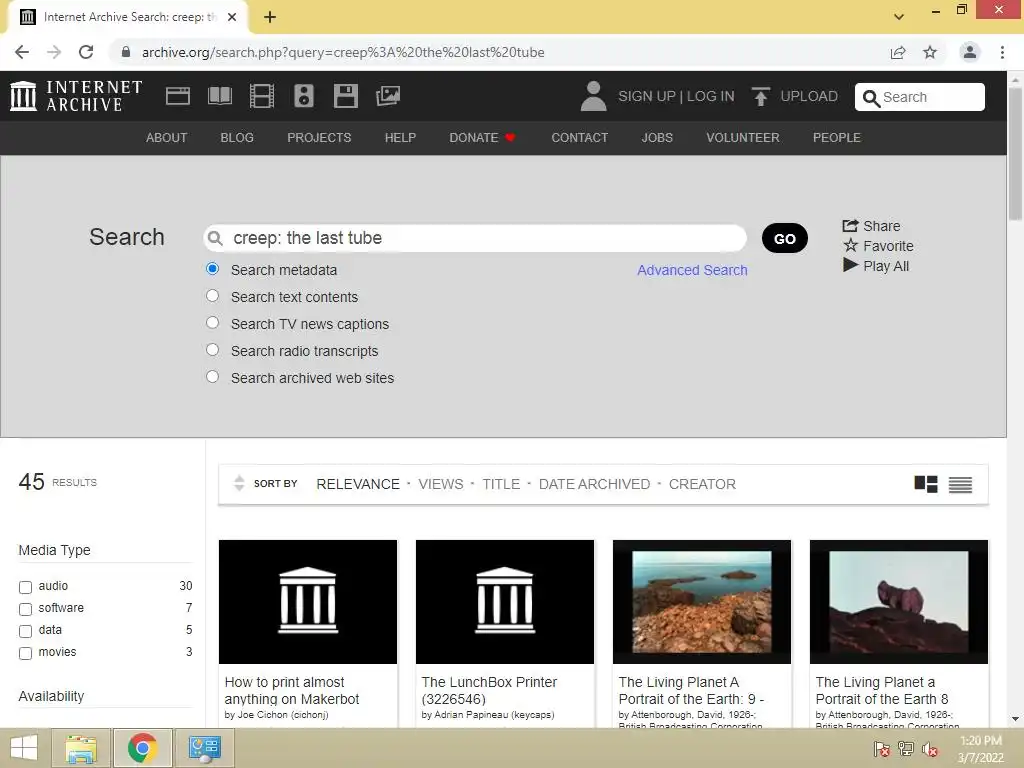This screenshot has width=1024, height=768.
Task: Open the Images icon in header
Action: tap(388, 96)
